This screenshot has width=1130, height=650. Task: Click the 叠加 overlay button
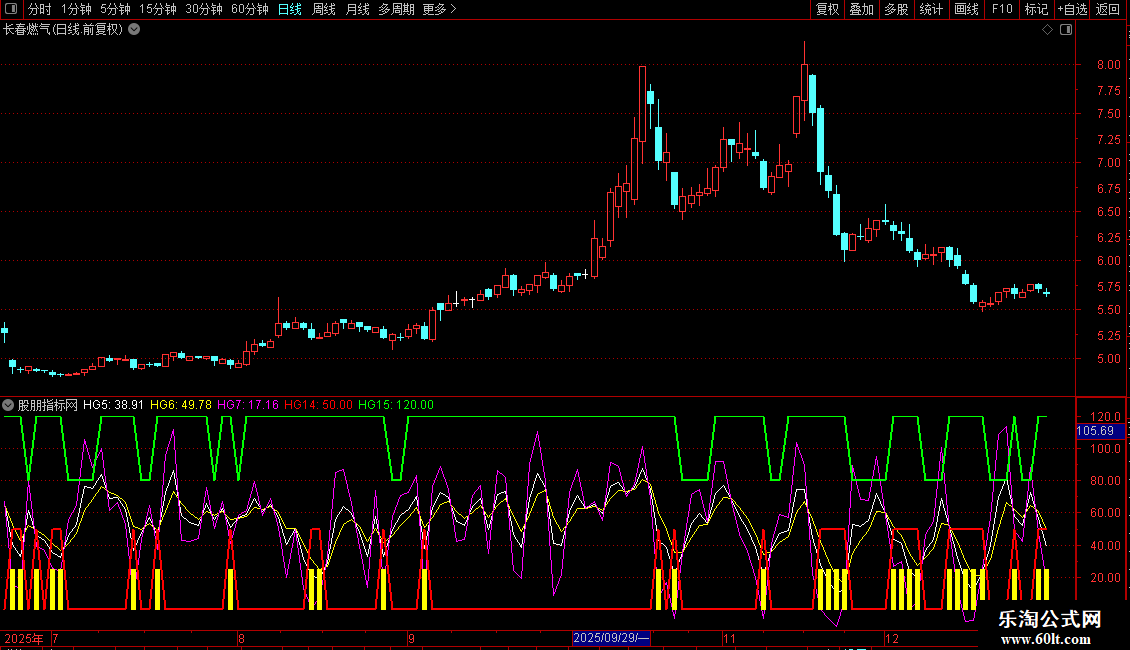pyautogui.click(x=861, y=9)
